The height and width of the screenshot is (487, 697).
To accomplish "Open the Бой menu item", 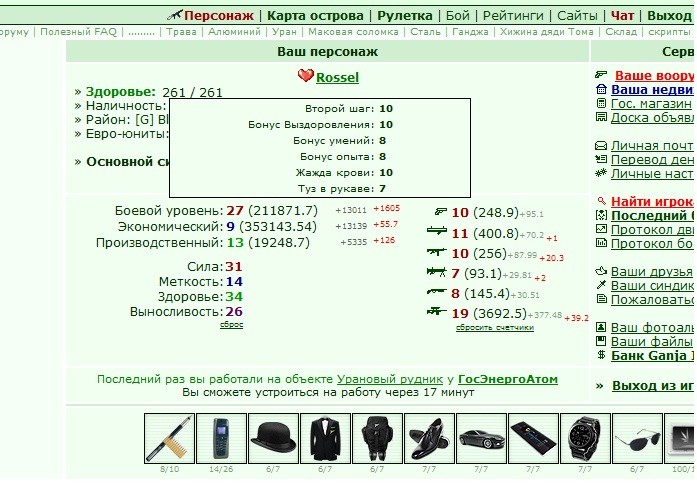I will click(x=457, y=16).
